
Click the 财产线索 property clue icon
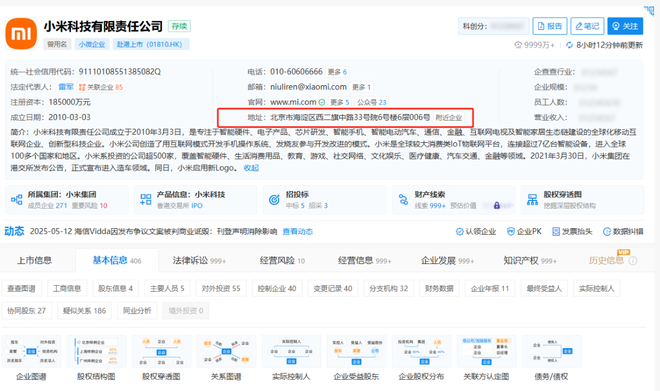[x=403, y=199]
